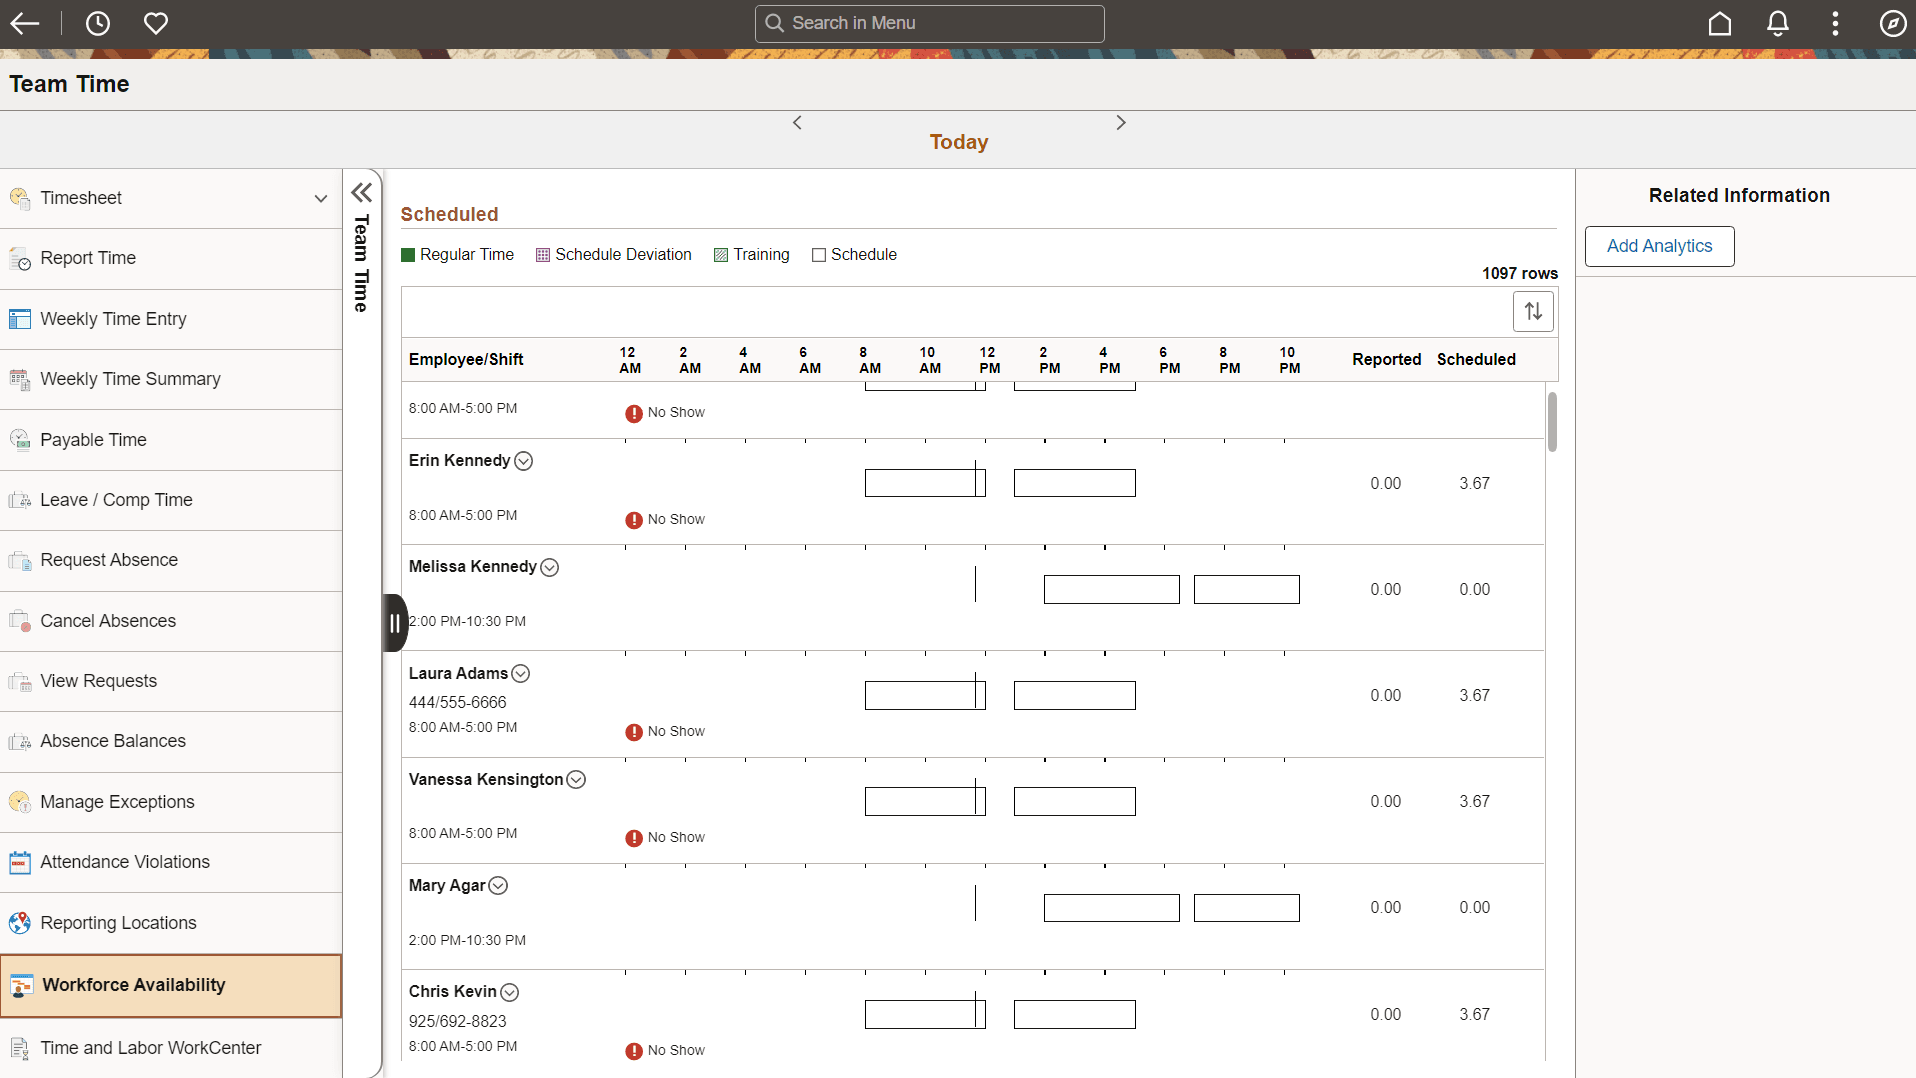The image size is (1916, 1078).
Task: Open related actions for Laura Adams
Action: pos(520,674)
